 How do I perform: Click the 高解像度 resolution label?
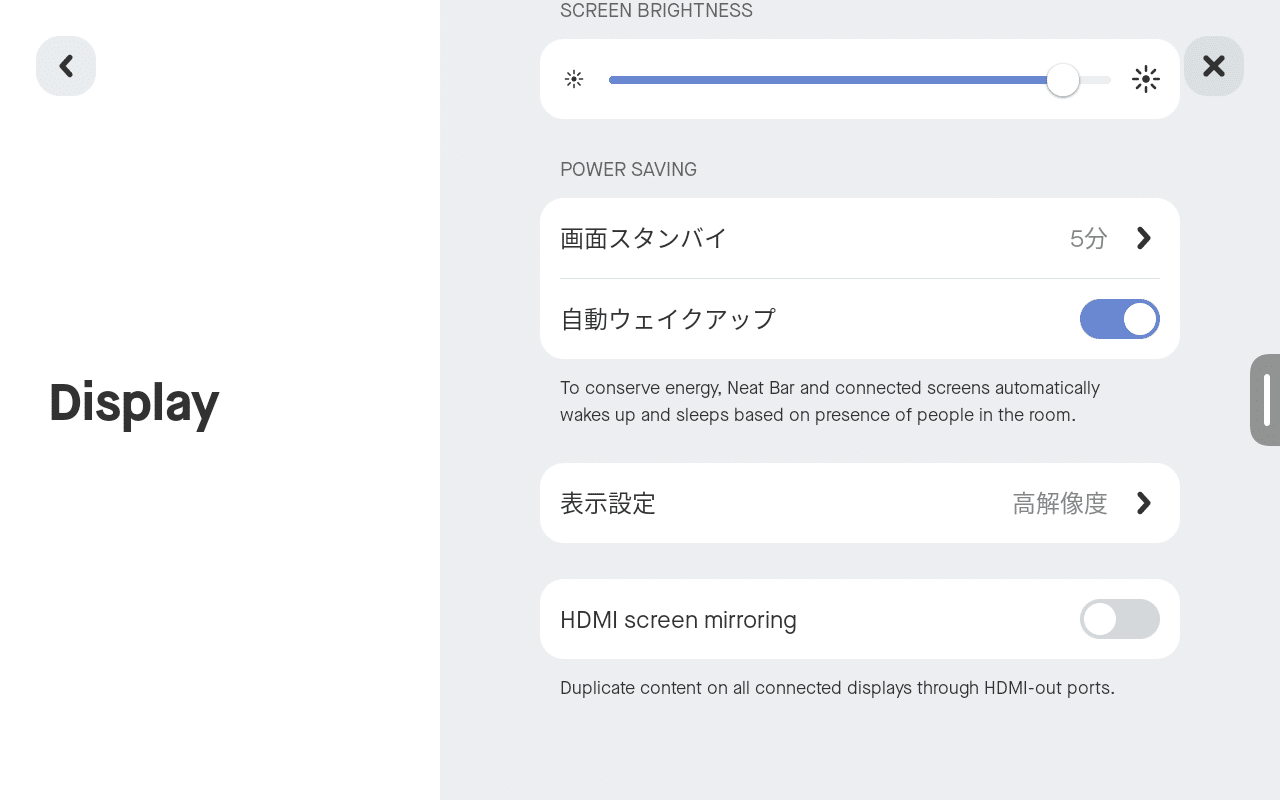pos(1060,503)
